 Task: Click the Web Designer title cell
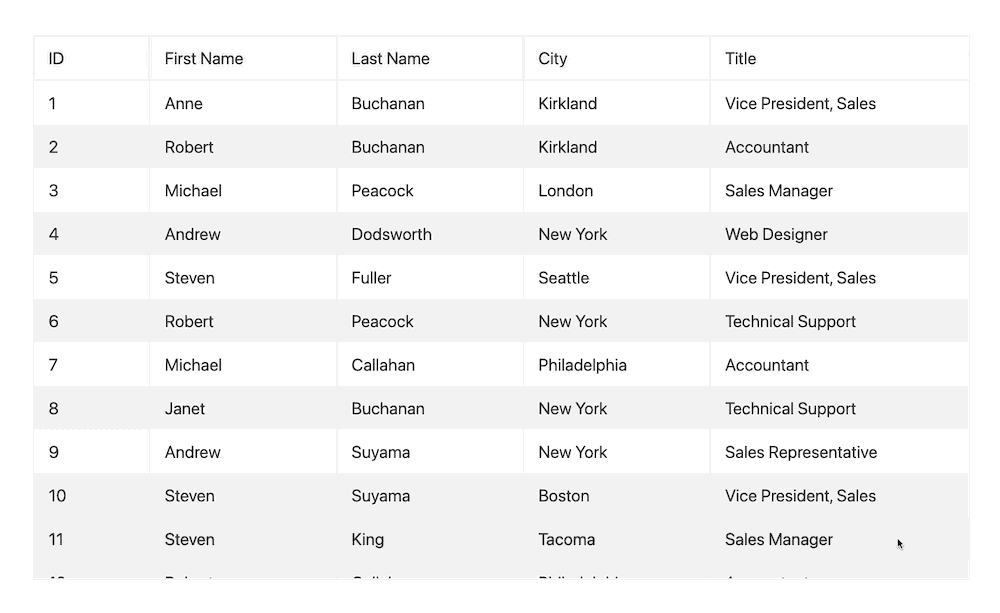coord(776,235)
